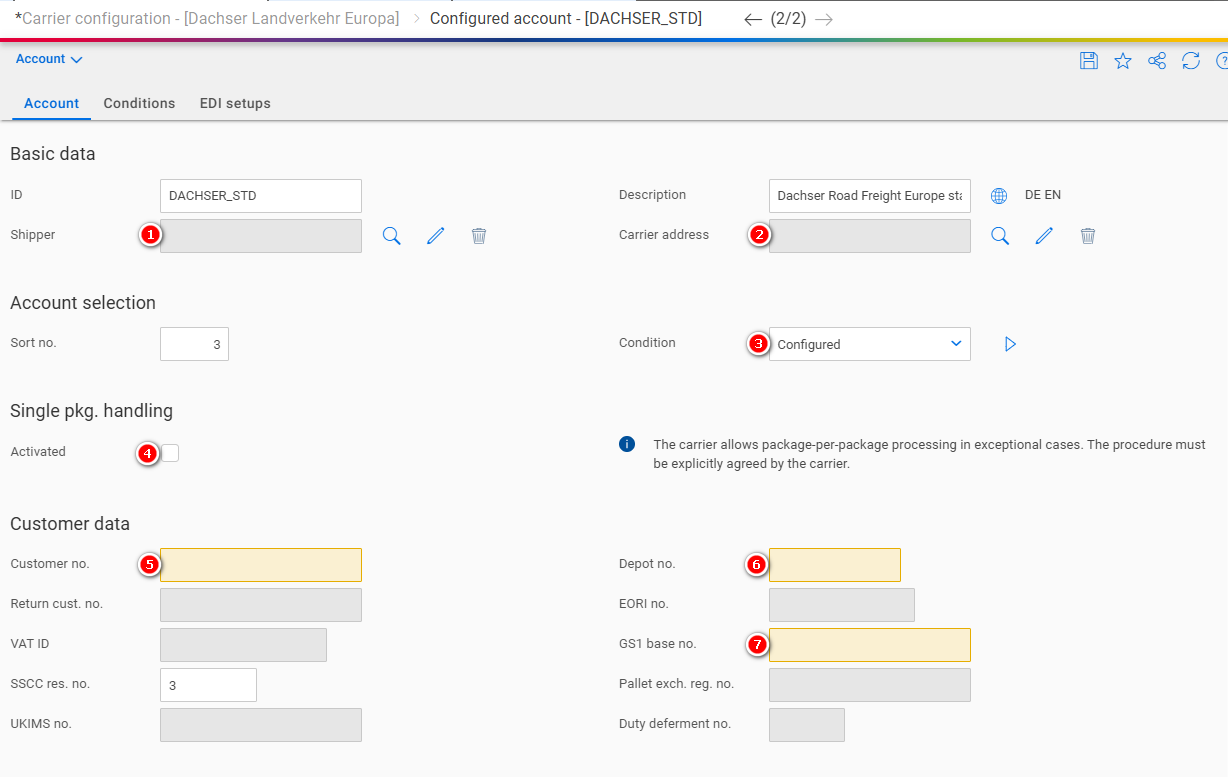Click the info icon beside carrier note
The width and height of the screenshot is (1228, 777).
[627, 444]
